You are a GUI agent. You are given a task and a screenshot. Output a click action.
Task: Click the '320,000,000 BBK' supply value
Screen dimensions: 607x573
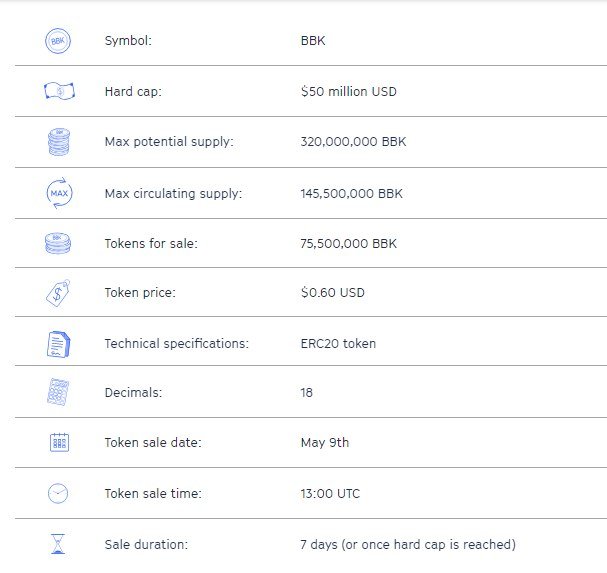click(x=353, y=141)
